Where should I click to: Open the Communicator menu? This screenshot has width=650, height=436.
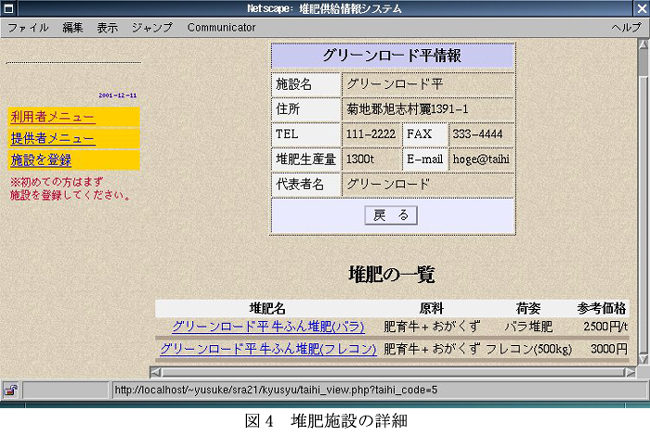pos(221,27)
